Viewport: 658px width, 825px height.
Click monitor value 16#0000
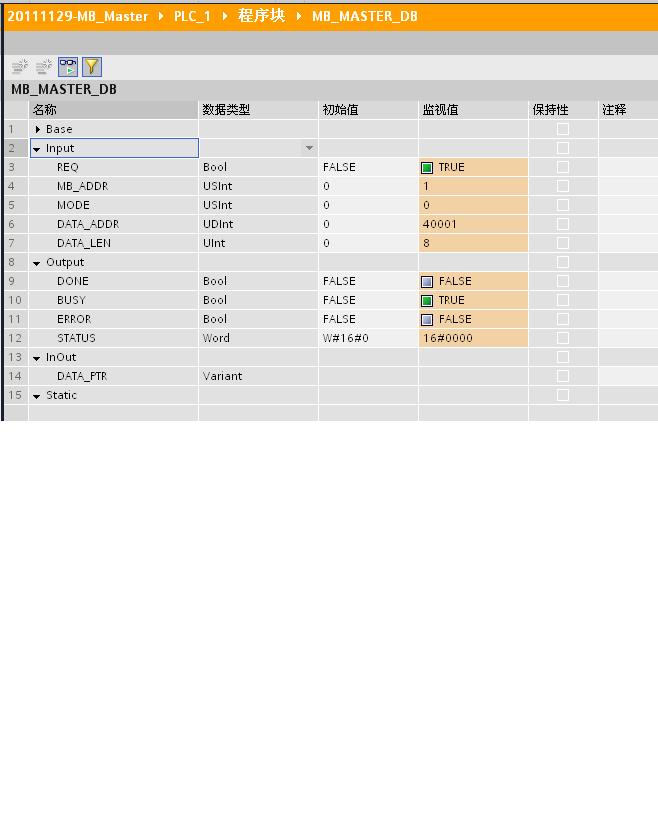473,338
